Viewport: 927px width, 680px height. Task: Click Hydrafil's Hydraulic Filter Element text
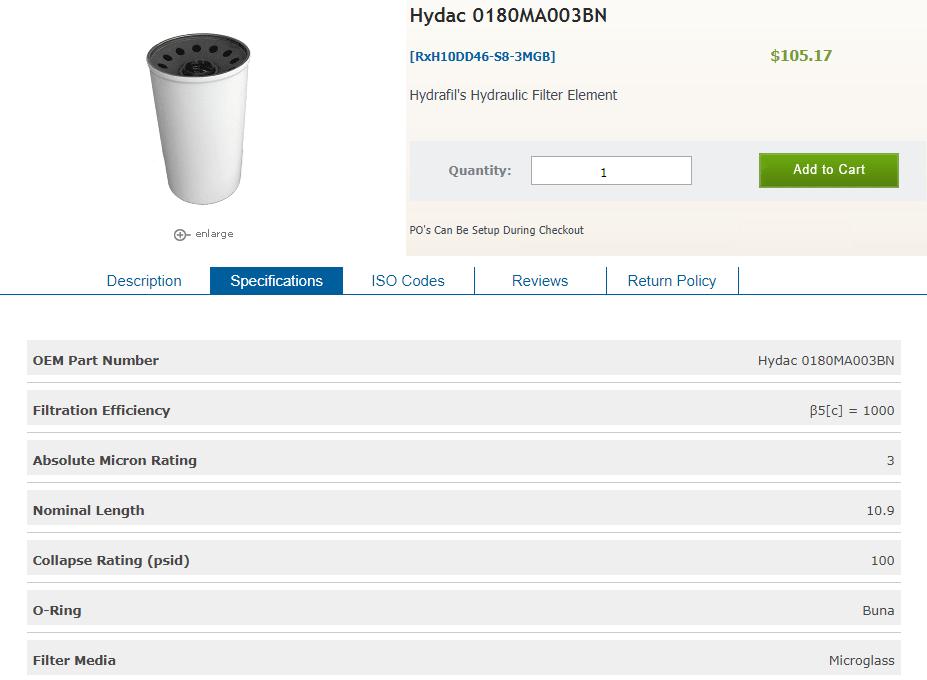(513, 95)
